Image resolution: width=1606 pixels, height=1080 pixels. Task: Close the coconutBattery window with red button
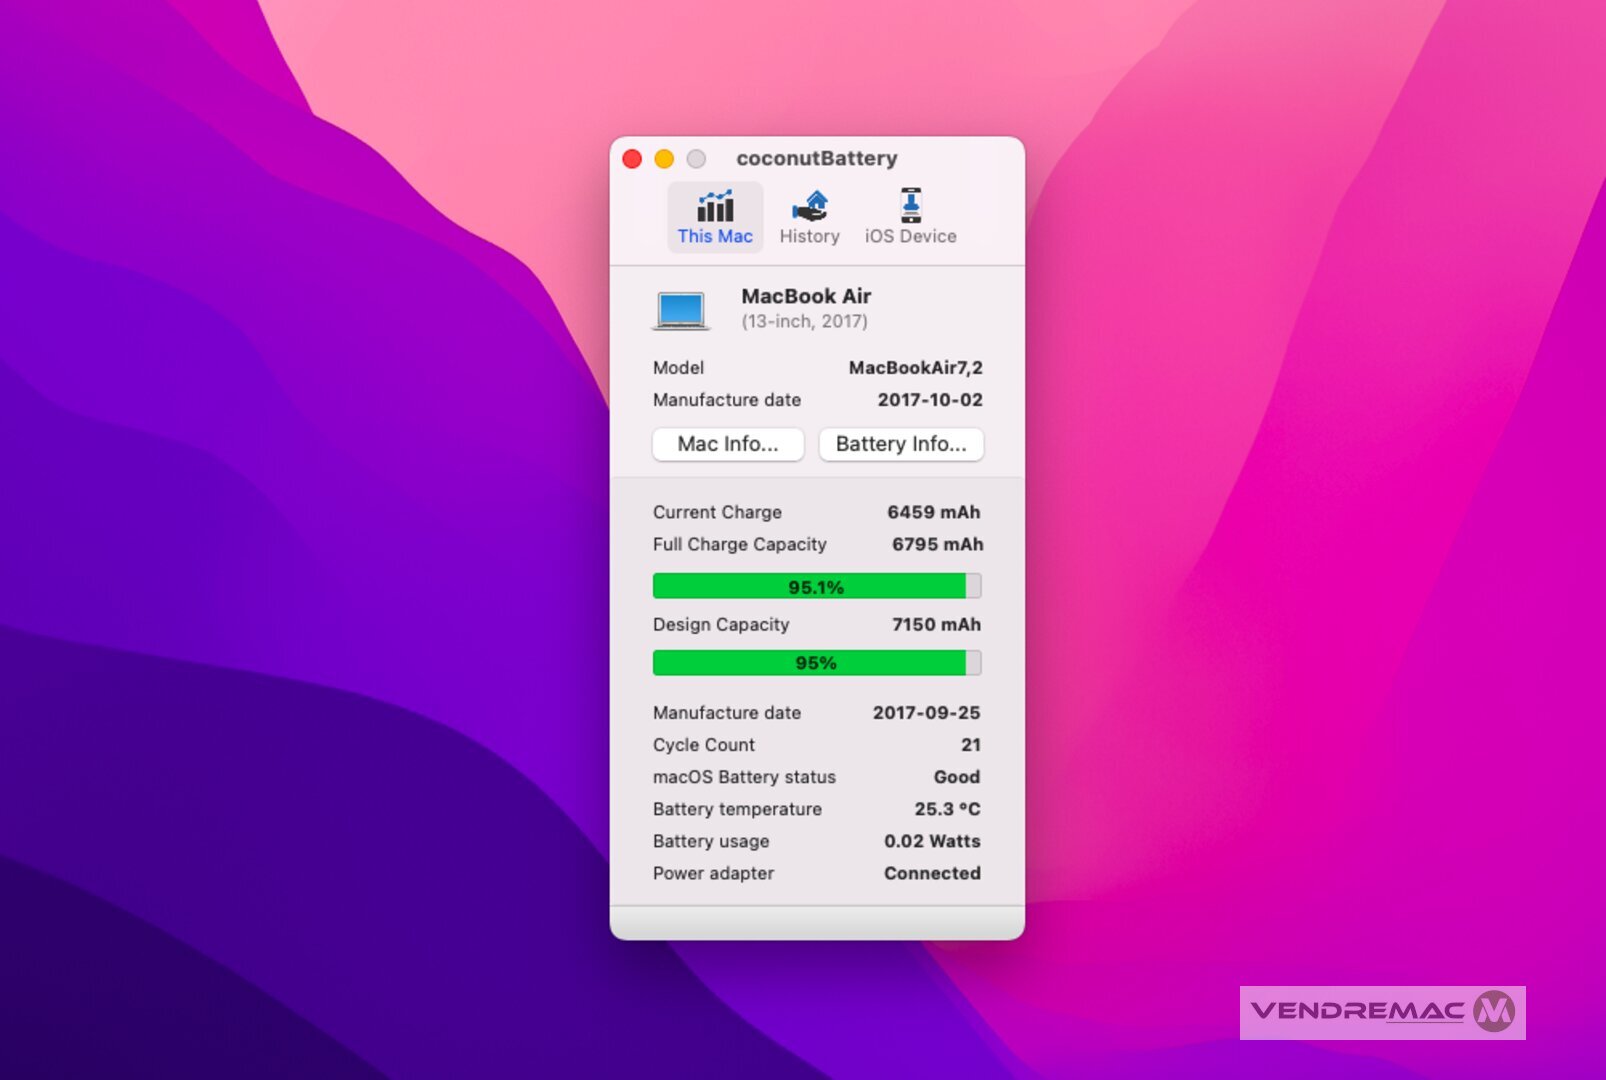[x=632, y=159]
